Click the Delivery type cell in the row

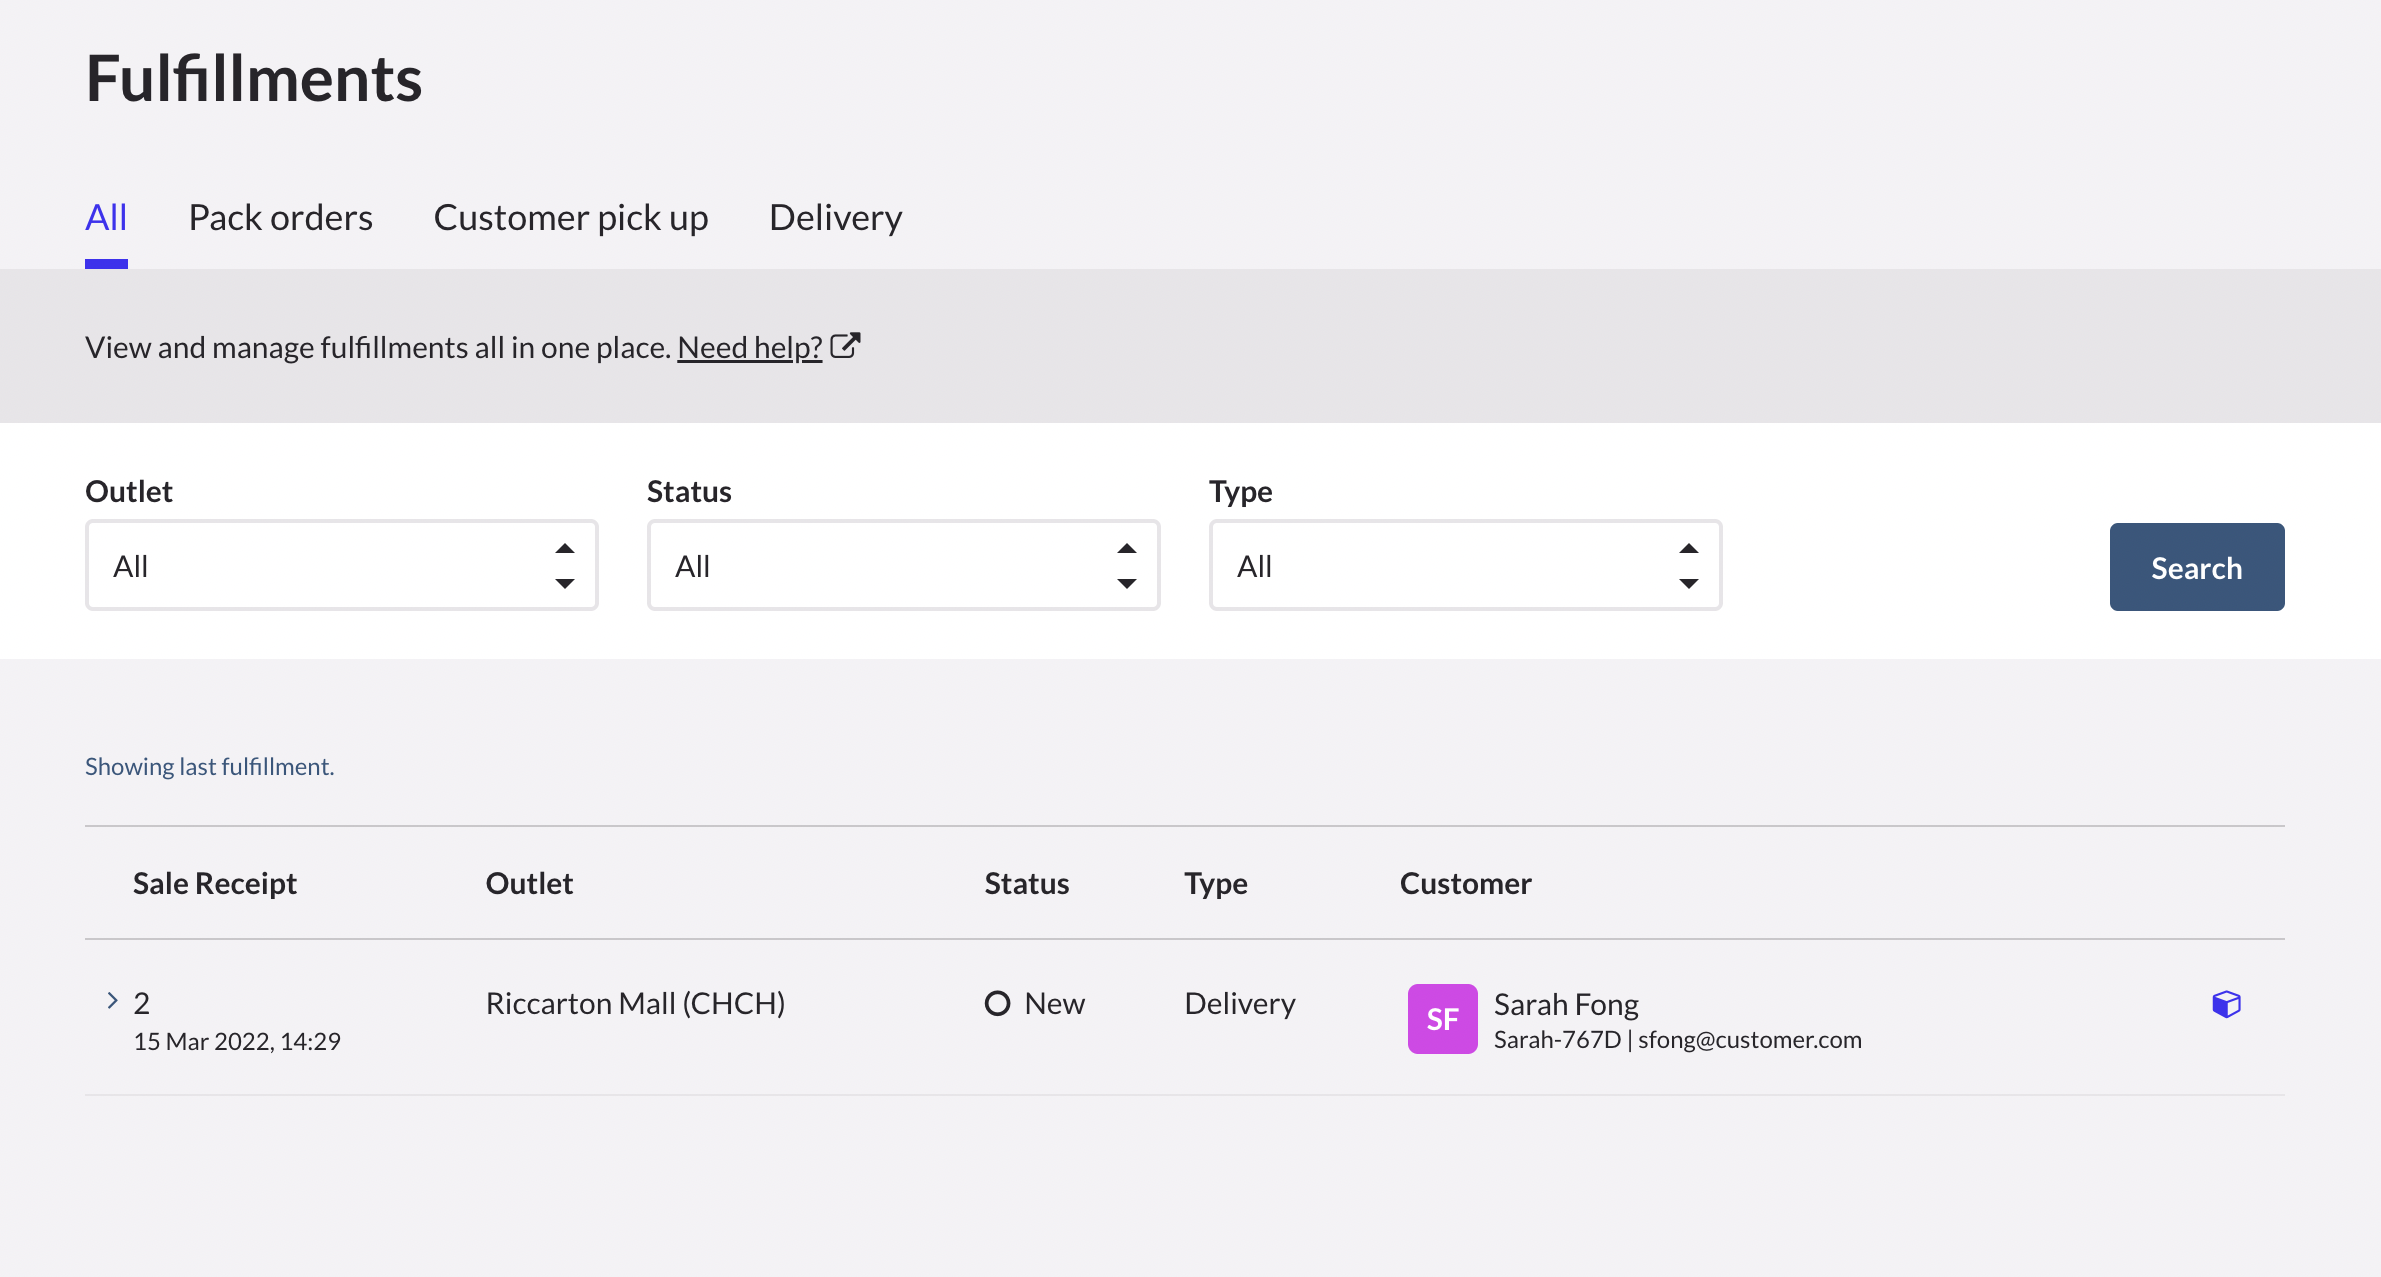point(1240,1003)
